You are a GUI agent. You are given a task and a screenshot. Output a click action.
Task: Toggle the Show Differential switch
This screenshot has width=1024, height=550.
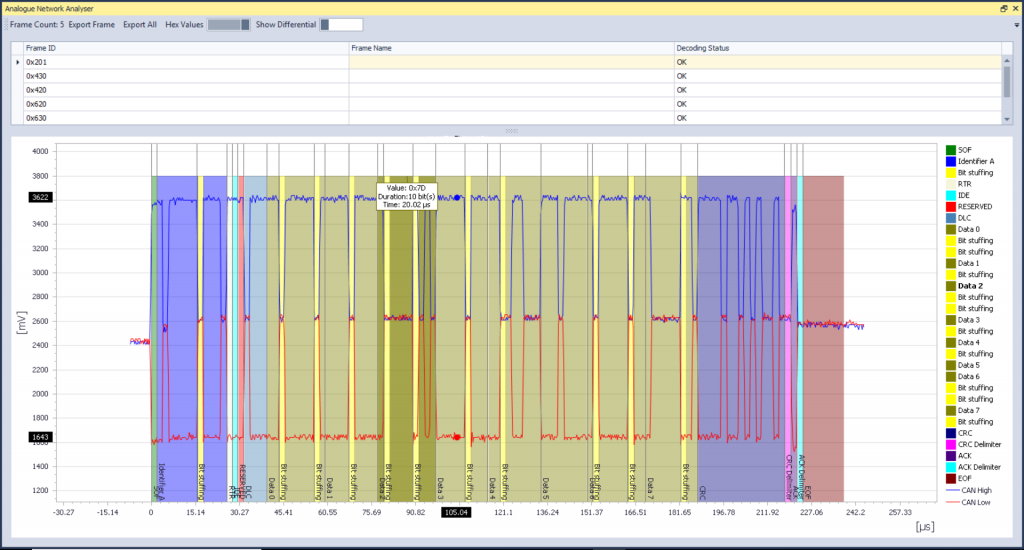click(x=341, y=24)
